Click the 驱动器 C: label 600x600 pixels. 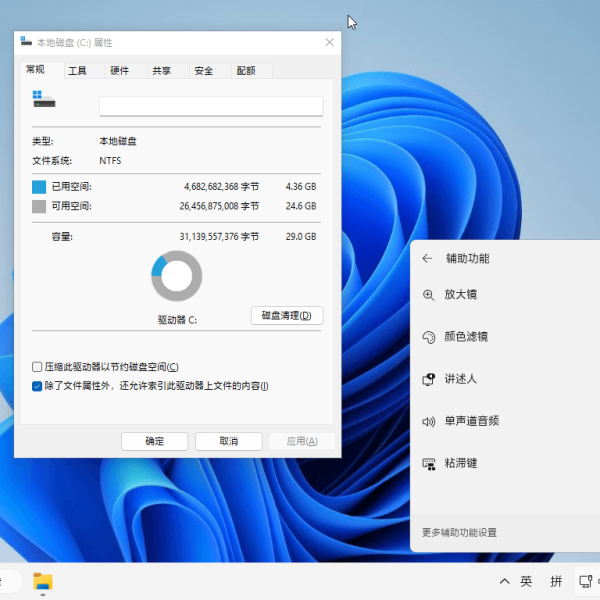coord(177,320)
